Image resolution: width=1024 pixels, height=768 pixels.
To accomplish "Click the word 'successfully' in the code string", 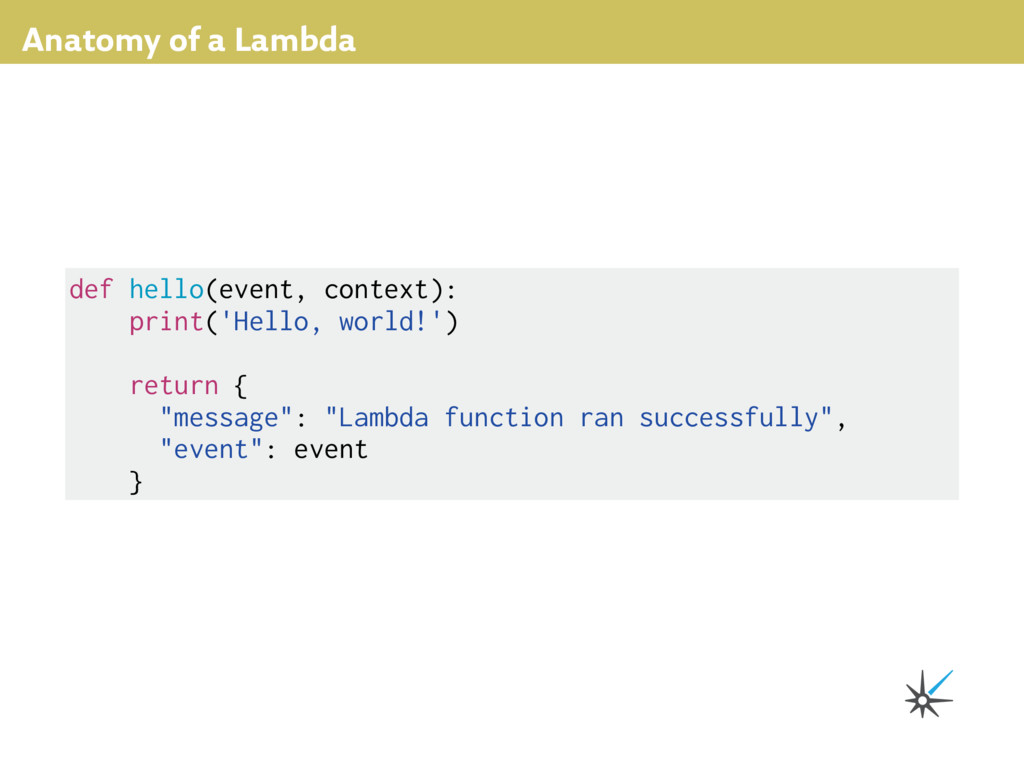I will pyautogui.click(x=729, y=417).
